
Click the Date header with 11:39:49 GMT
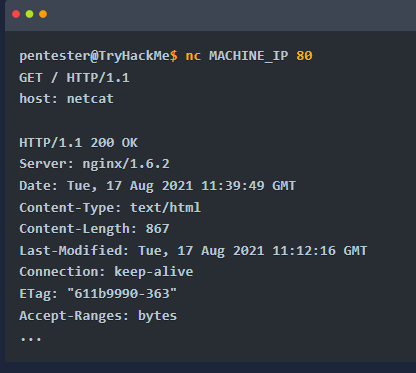click(x=157, y=186)
